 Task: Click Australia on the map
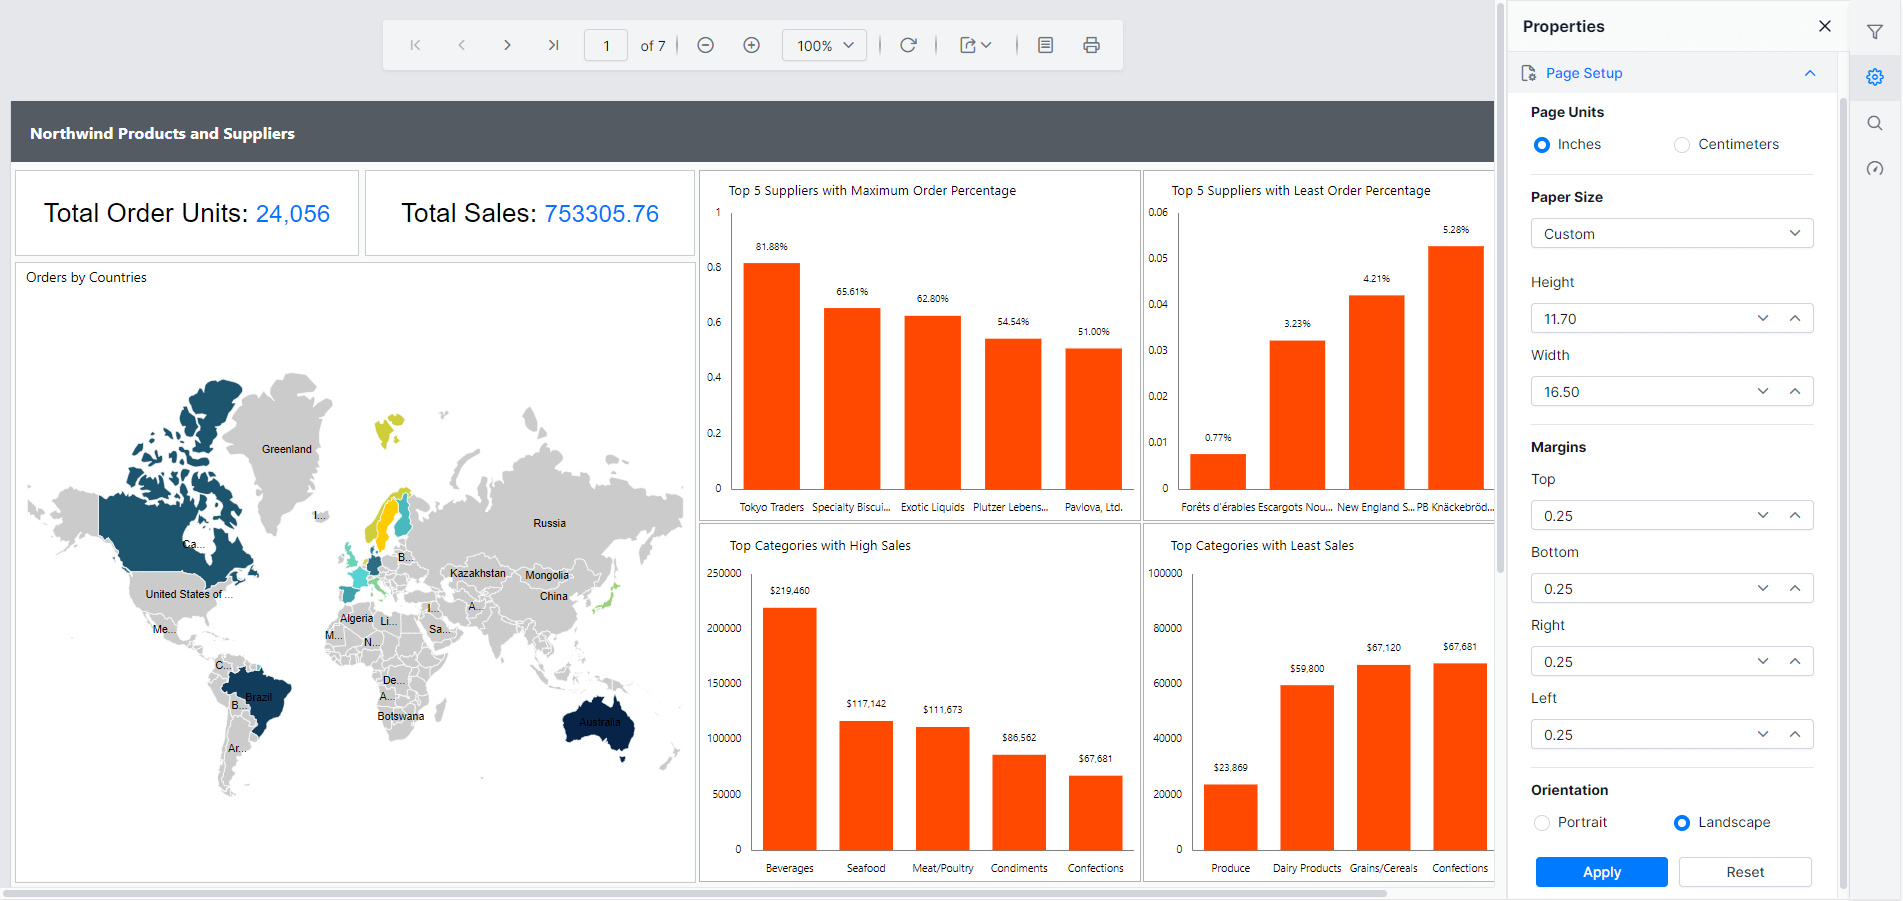599,724
